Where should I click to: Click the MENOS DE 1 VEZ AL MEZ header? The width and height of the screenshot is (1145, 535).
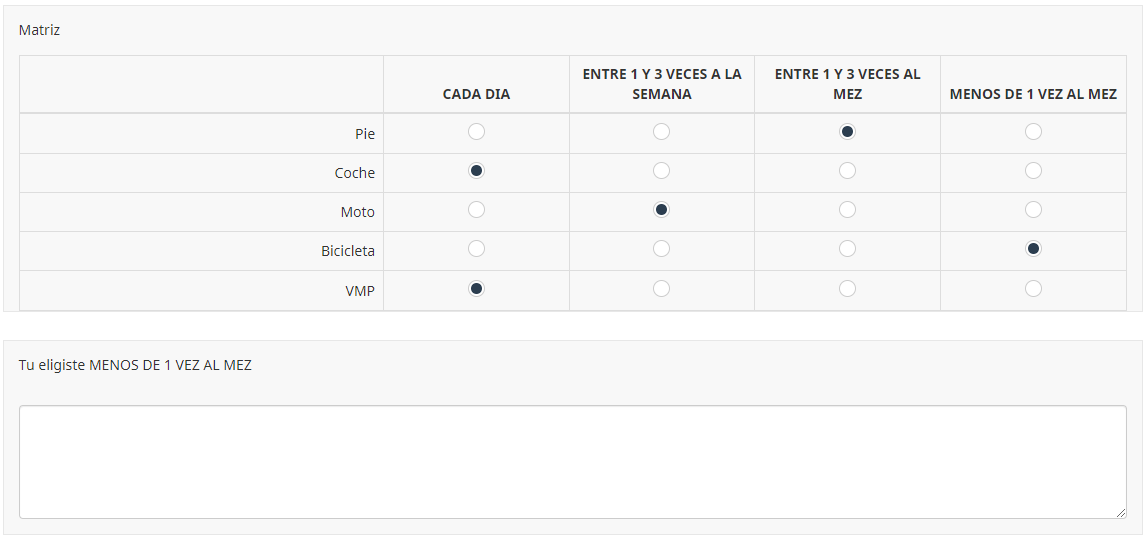coord(1033,94)
